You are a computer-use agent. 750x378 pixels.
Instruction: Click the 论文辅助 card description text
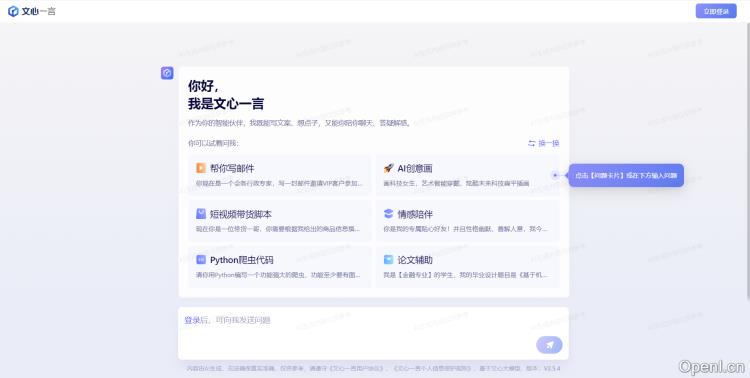[465, 275]
